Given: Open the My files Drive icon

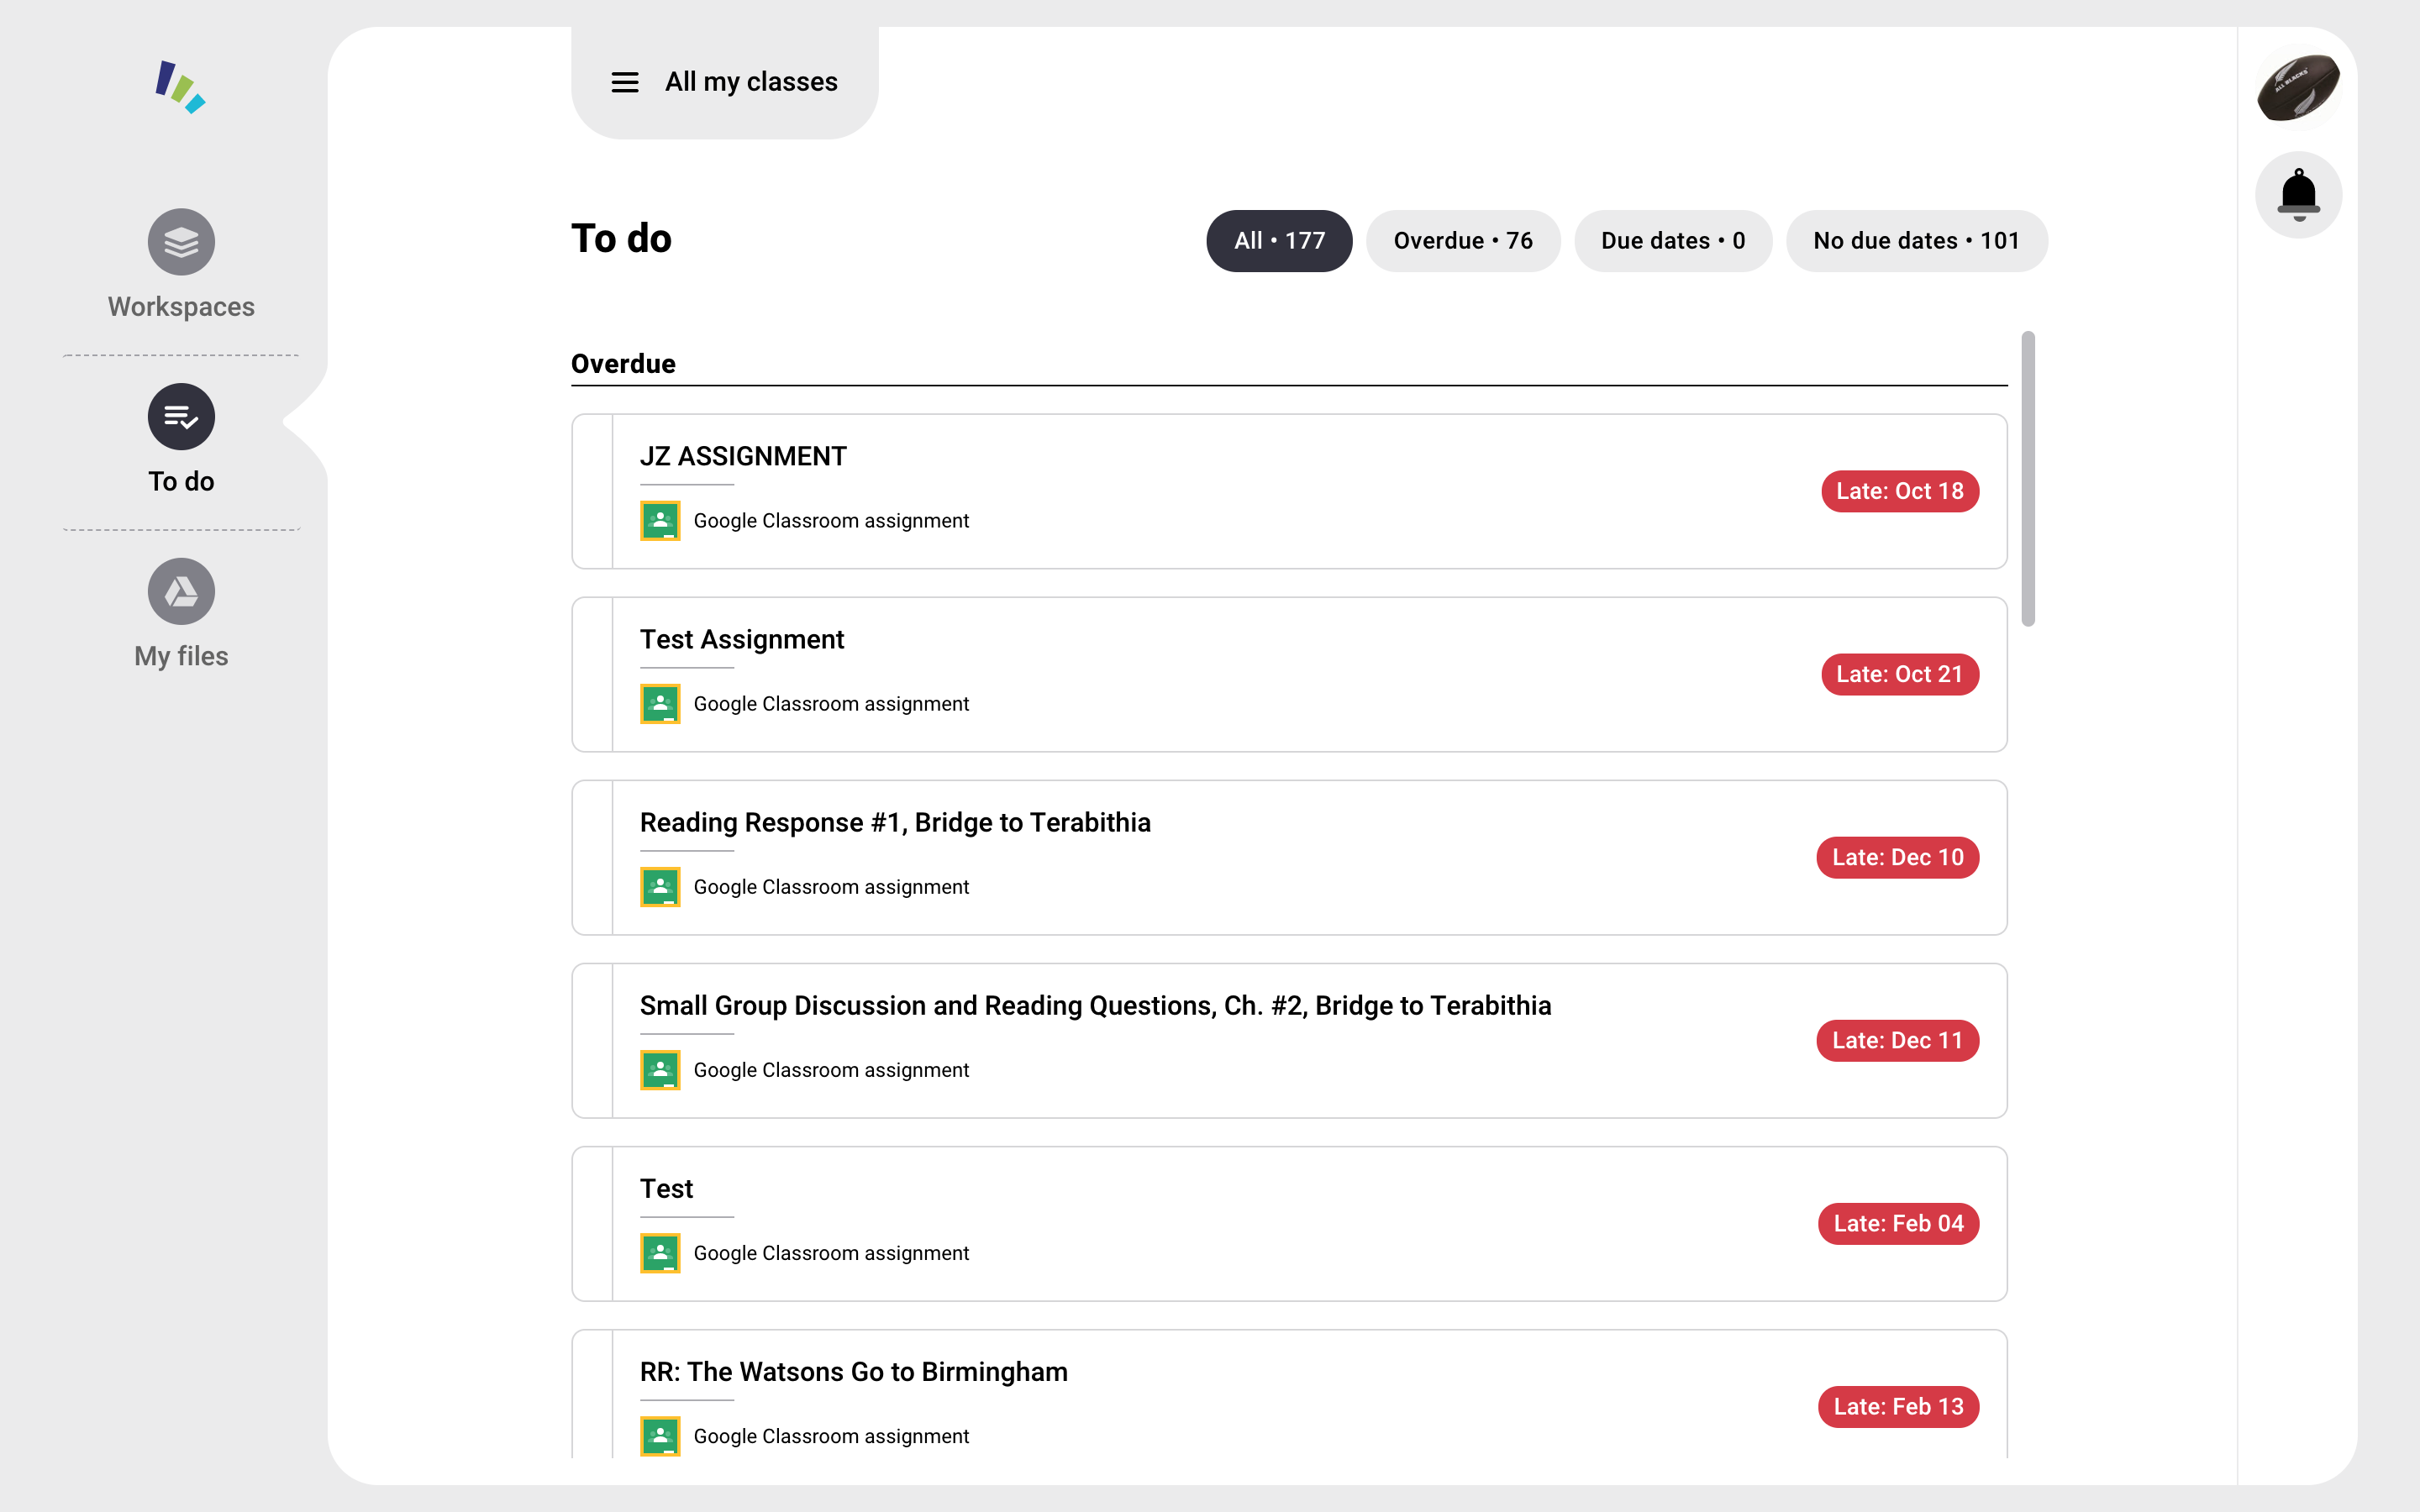Looking at the screenshot, I should pyautogui.click(x=181, y=592).
